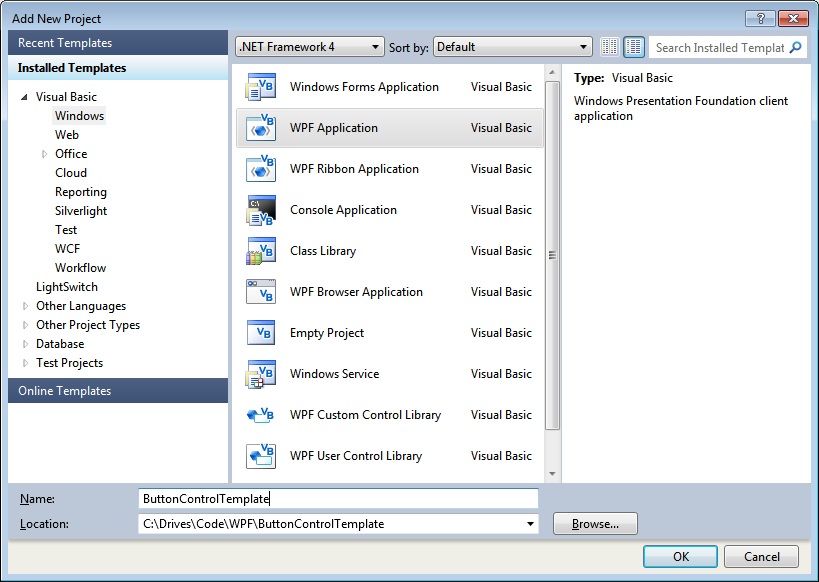This screenshot has width=819, height=582.
Task: Select the Windows Forms Application icon
Action: point(261,87)
